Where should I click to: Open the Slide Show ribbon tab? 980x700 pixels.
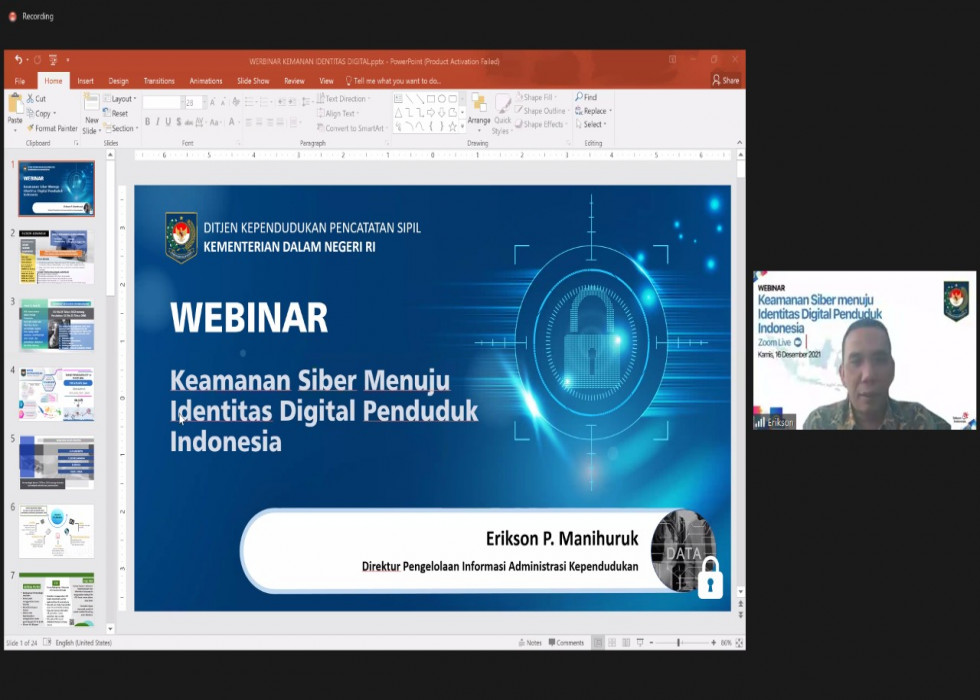pos(253,81)
